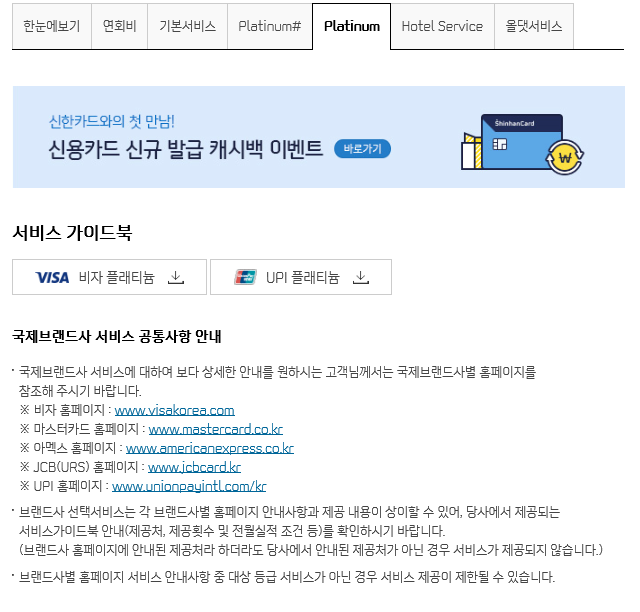Screen dimensions: 640x612
Task: Click the download icon beside UPI 플래티늄
Action: click(361, 277)
